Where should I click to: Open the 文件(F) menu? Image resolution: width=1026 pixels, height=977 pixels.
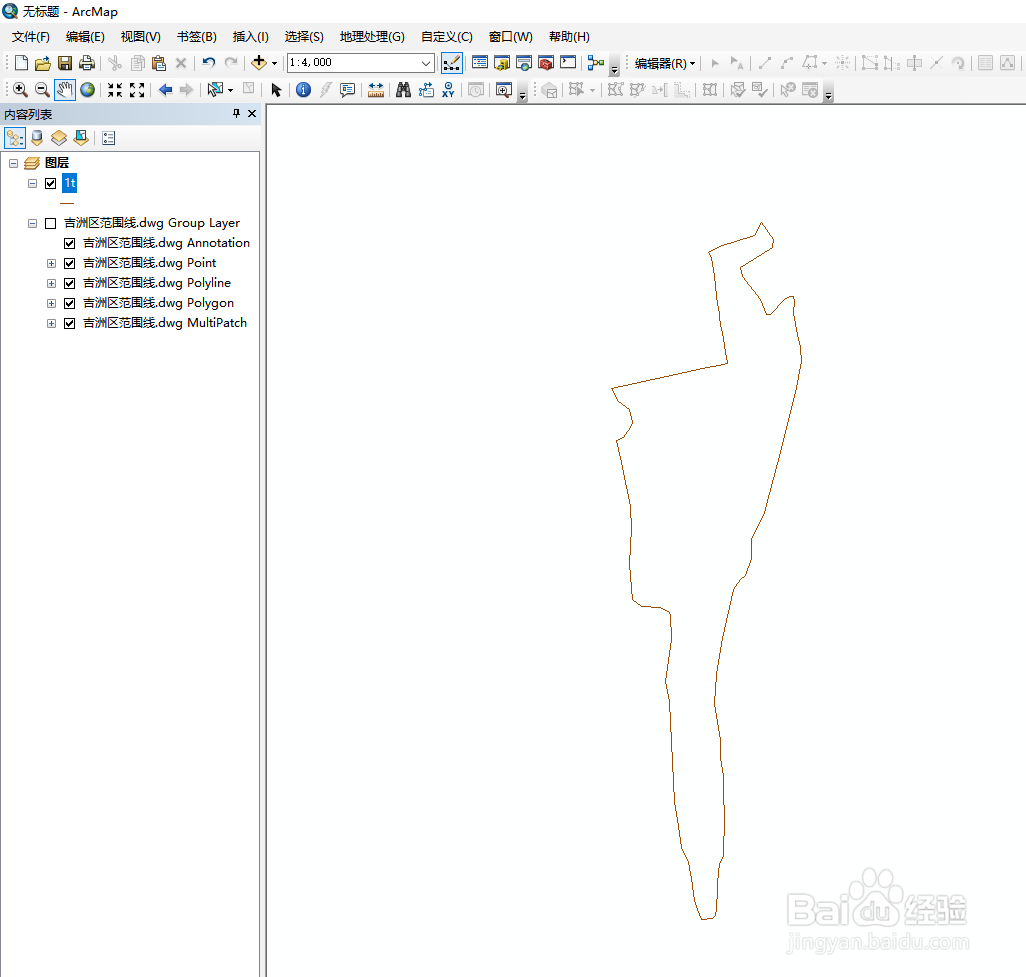31,37
